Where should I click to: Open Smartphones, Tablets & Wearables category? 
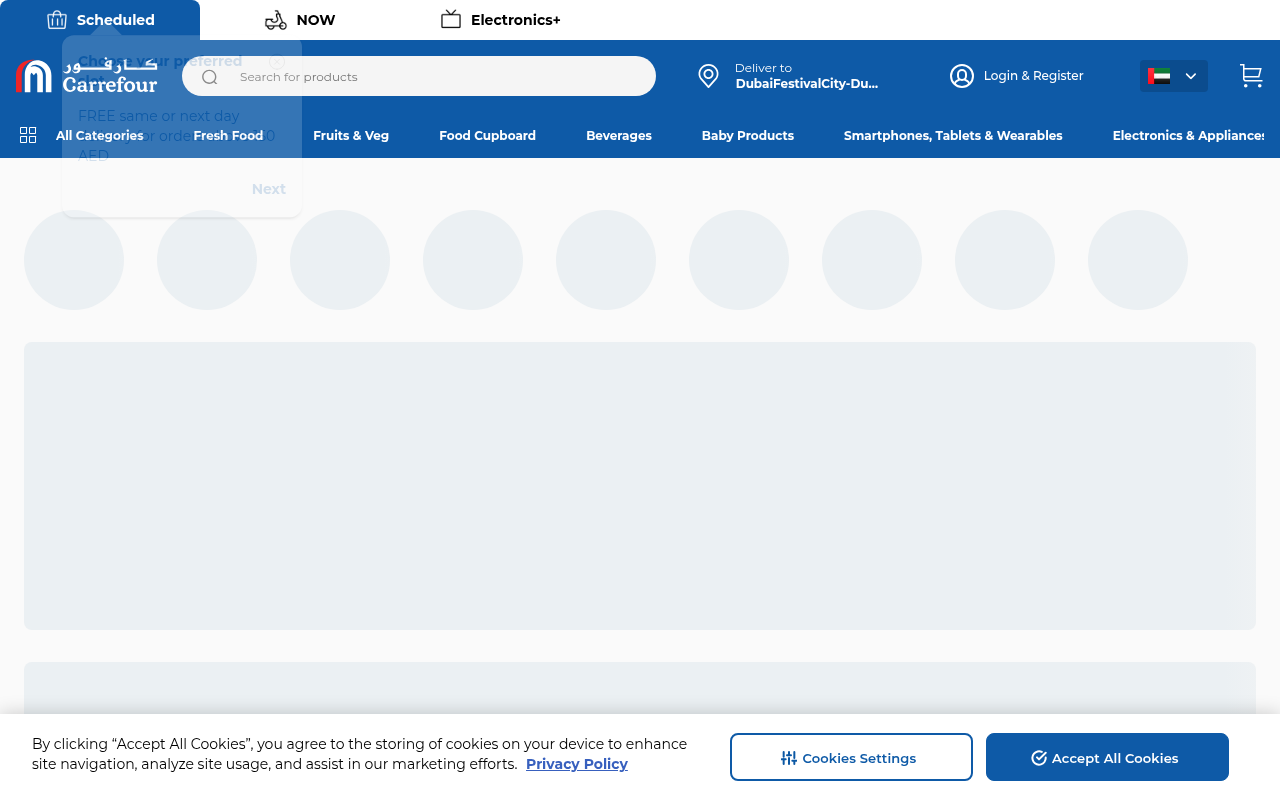953,136
